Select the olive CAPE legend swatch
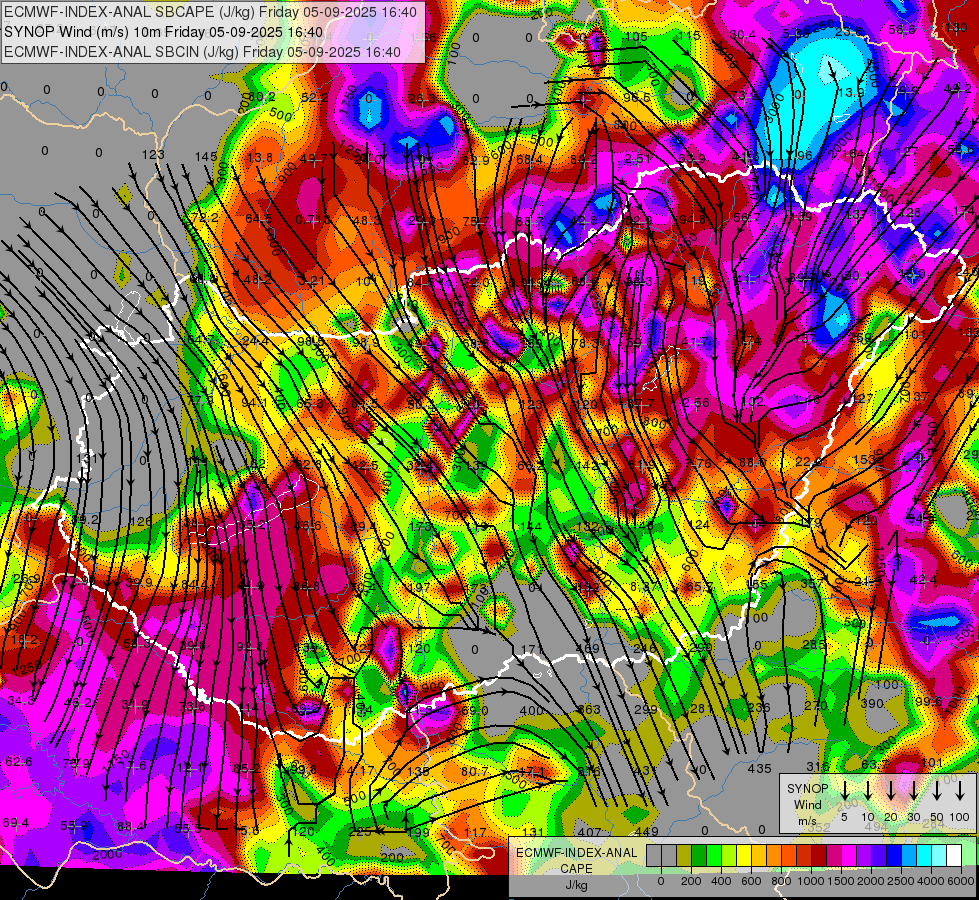 point(684,855)
